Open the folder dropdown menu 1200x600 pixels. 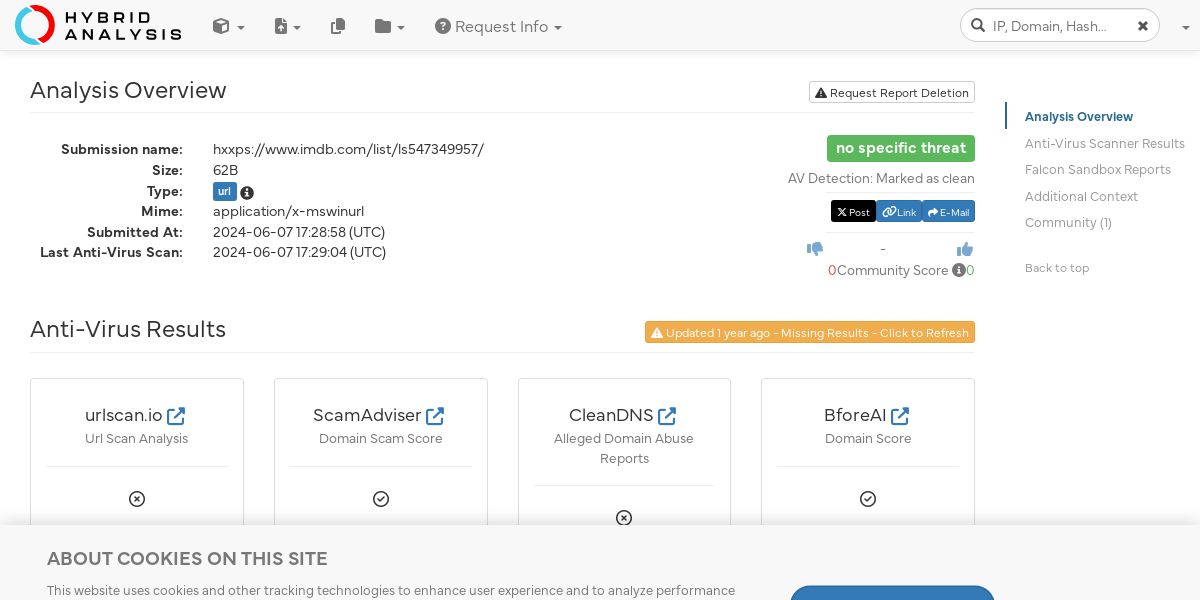tap(390, 27)
